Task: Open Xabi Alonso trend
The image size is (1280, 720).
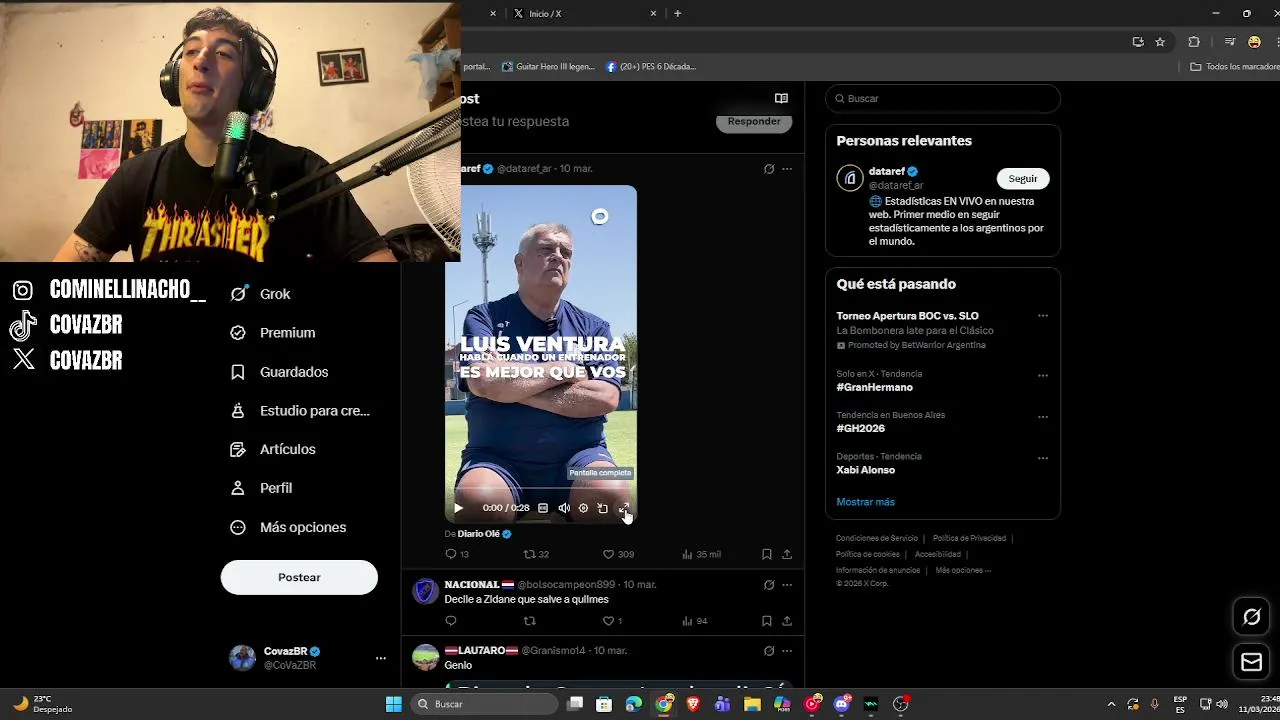Action: [x=865, y=470]
